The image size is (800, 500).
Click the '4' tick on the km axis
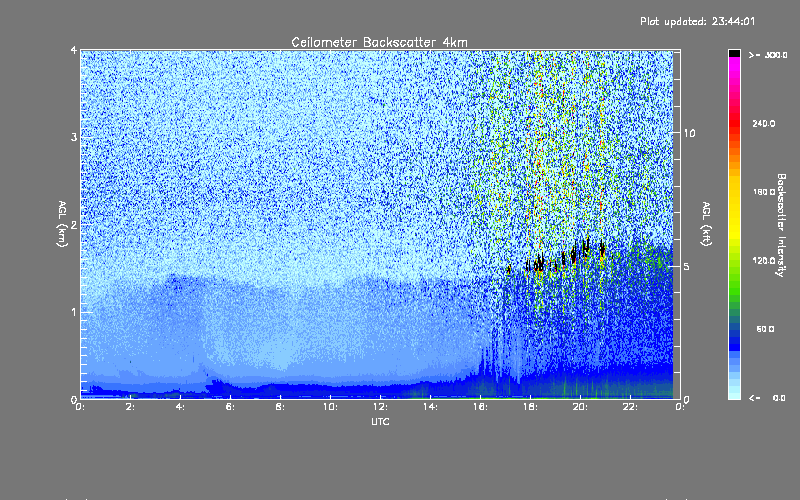coord(74,51)
